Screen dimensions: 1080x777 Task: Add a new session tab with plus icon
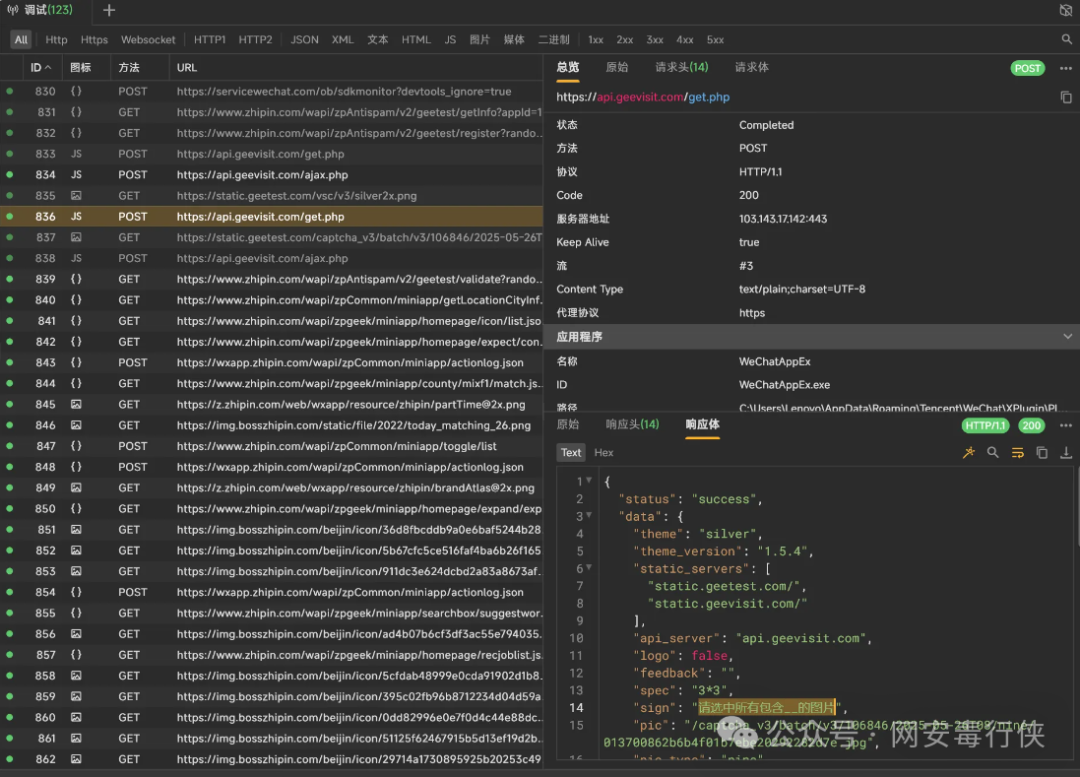pos(109,10)
